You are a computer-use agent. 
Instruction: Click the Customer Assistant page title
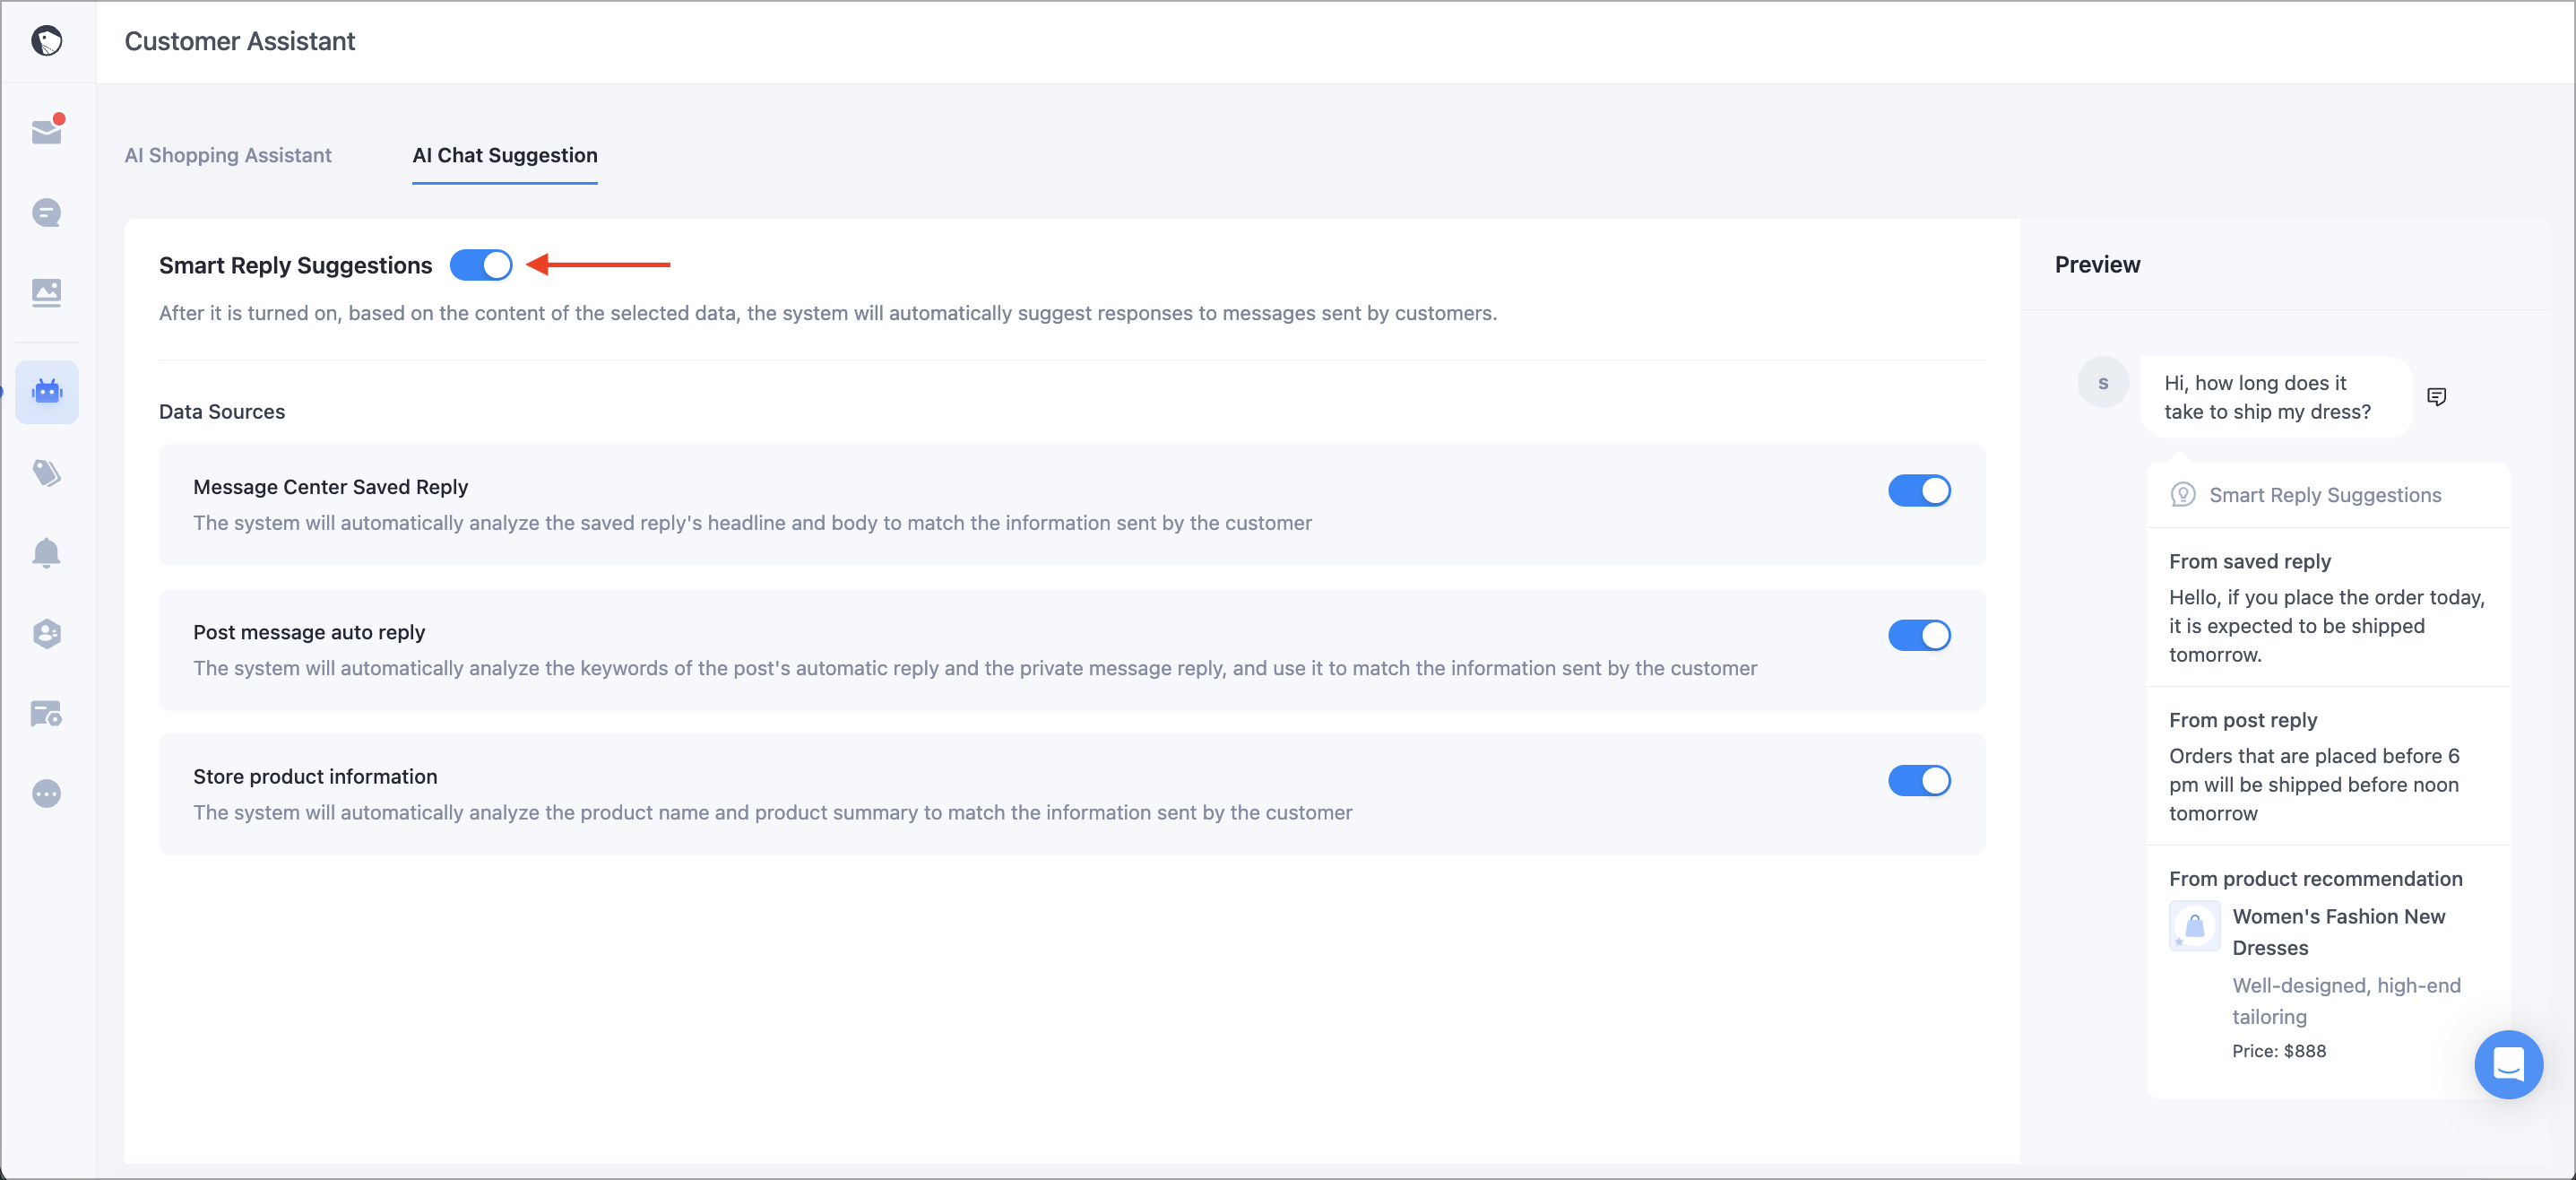pyautogui.click(x=240, y=41)
